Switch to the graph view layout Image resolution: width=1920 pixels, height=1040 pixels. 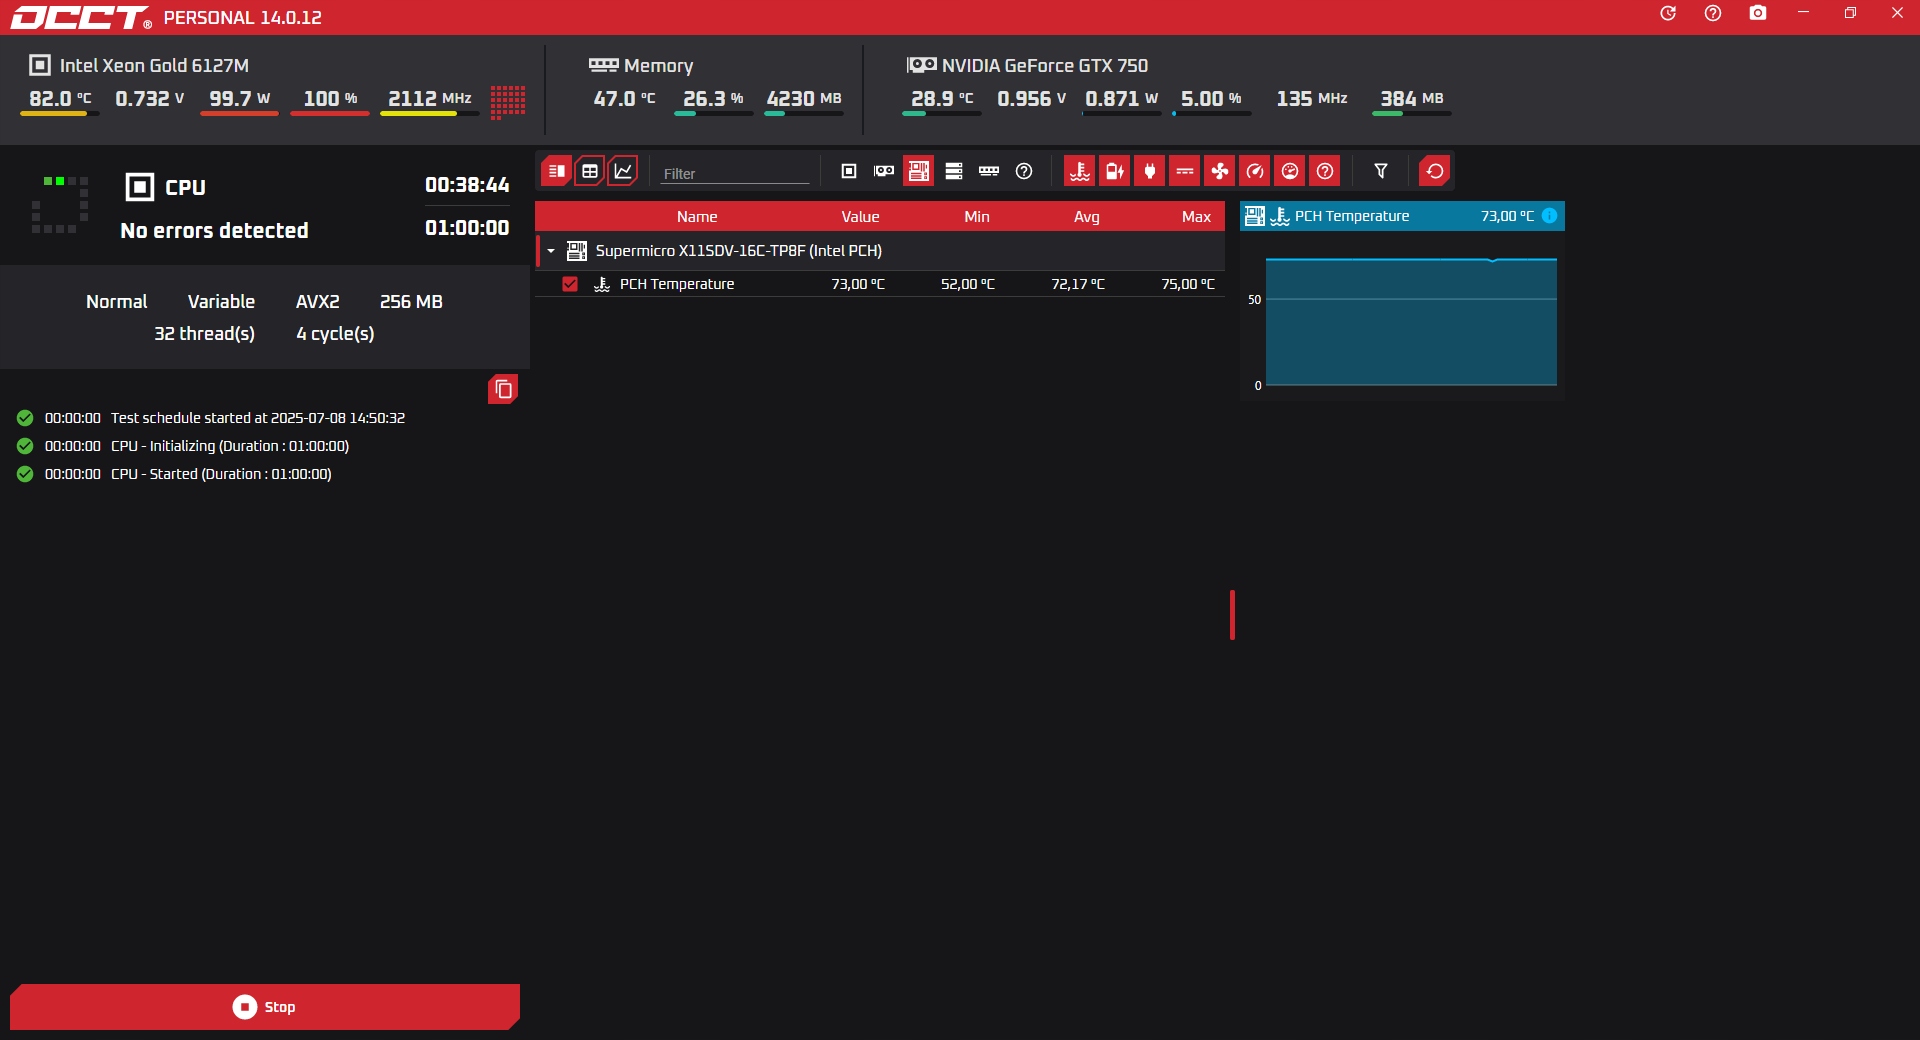pos(623,171)
